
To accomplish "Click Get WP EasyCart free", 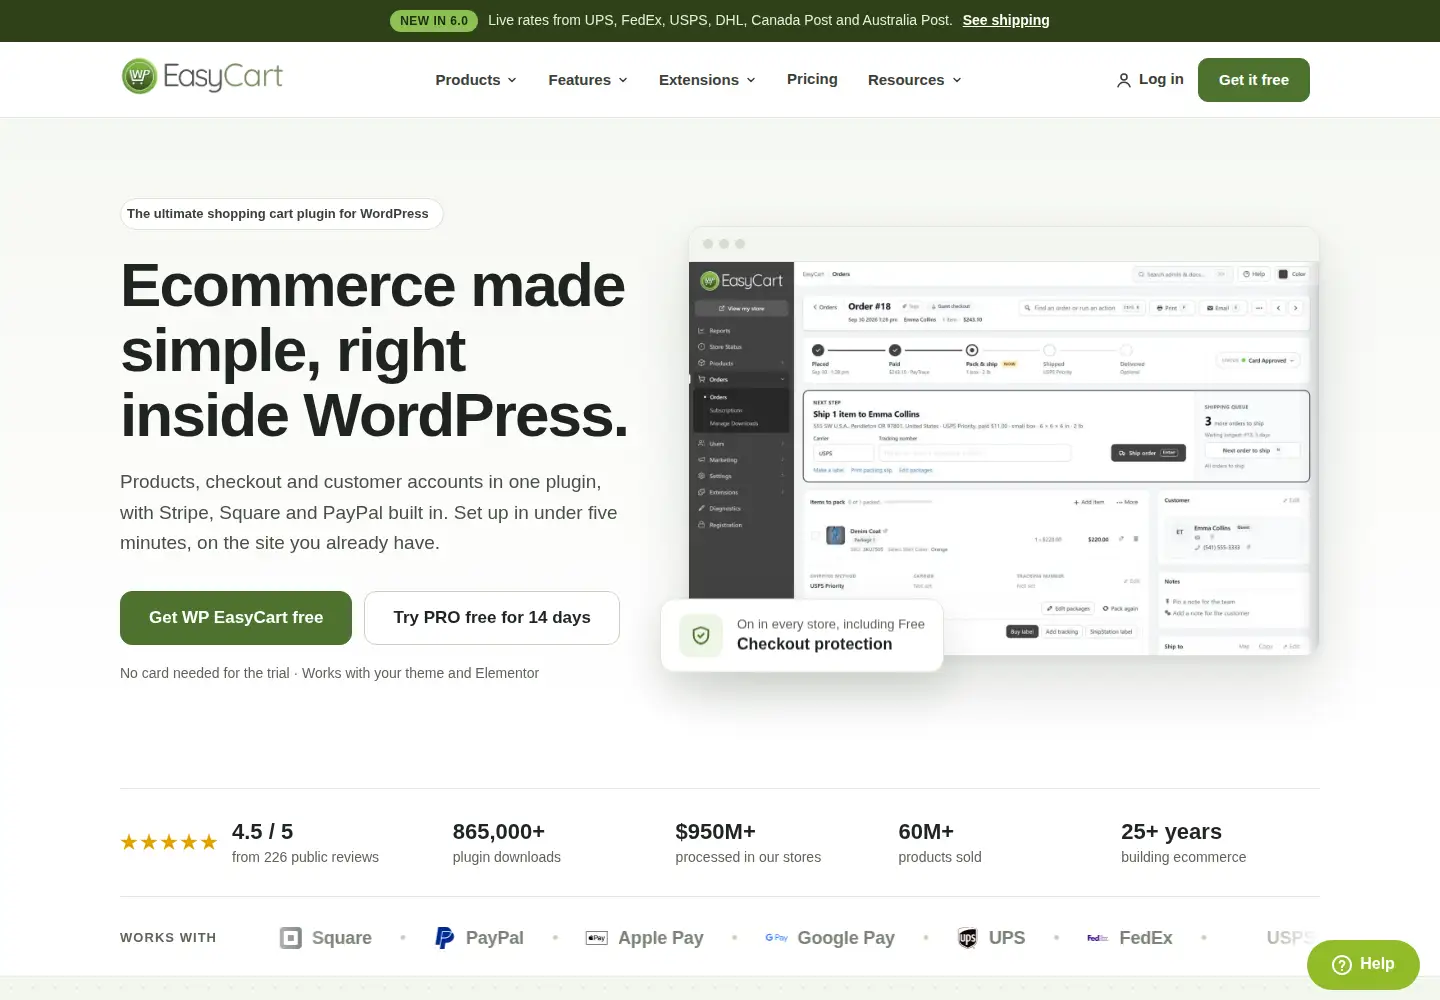I will click(236, 618).
